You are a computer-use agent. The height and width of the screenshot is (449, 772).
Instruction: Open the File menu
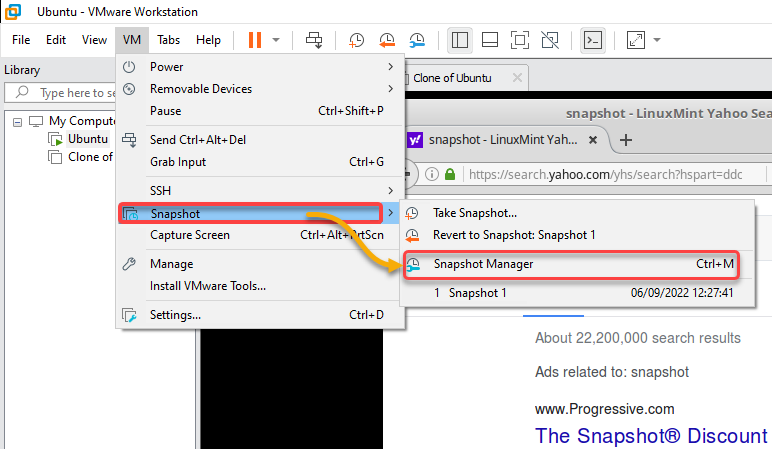(21, 40)
